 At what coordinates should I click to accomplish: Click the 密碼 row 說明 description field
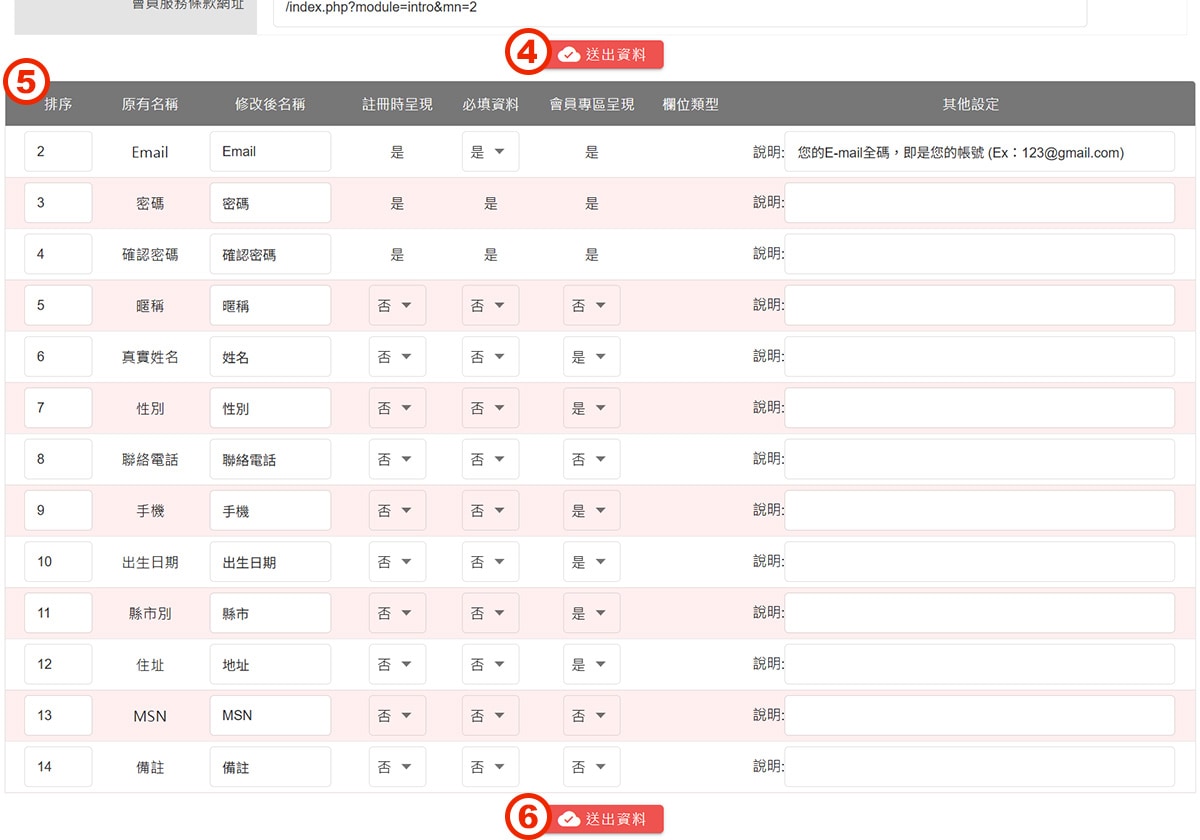pos(980,203)
